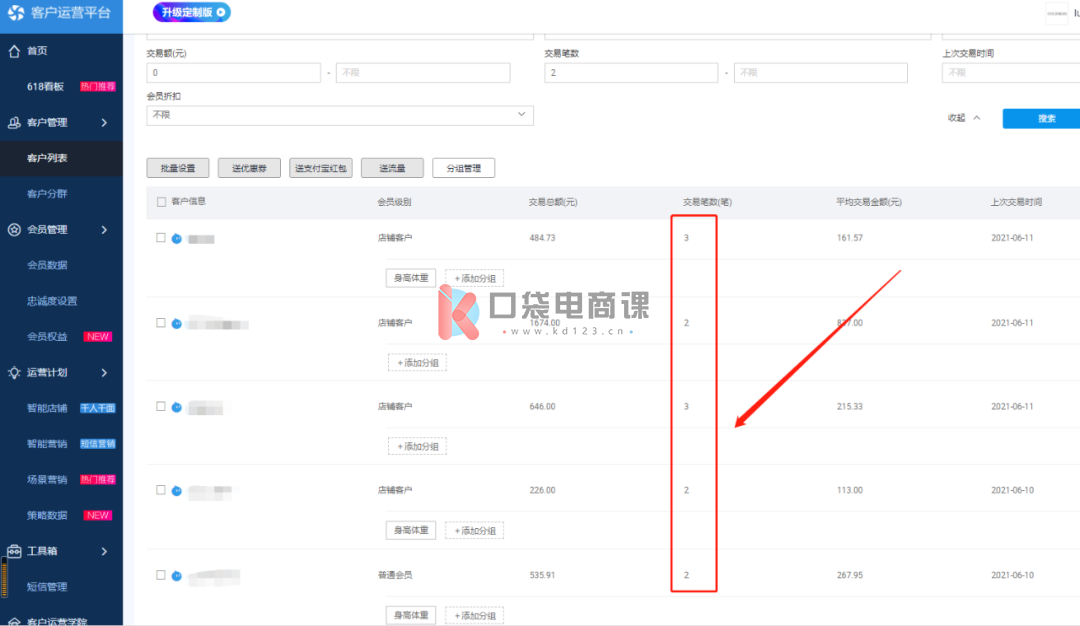Image resolution: width=1080 pixels, height=626 pixels.
Task: Click the 会员管理 star icon in sidebar
Action: (14, 230)
